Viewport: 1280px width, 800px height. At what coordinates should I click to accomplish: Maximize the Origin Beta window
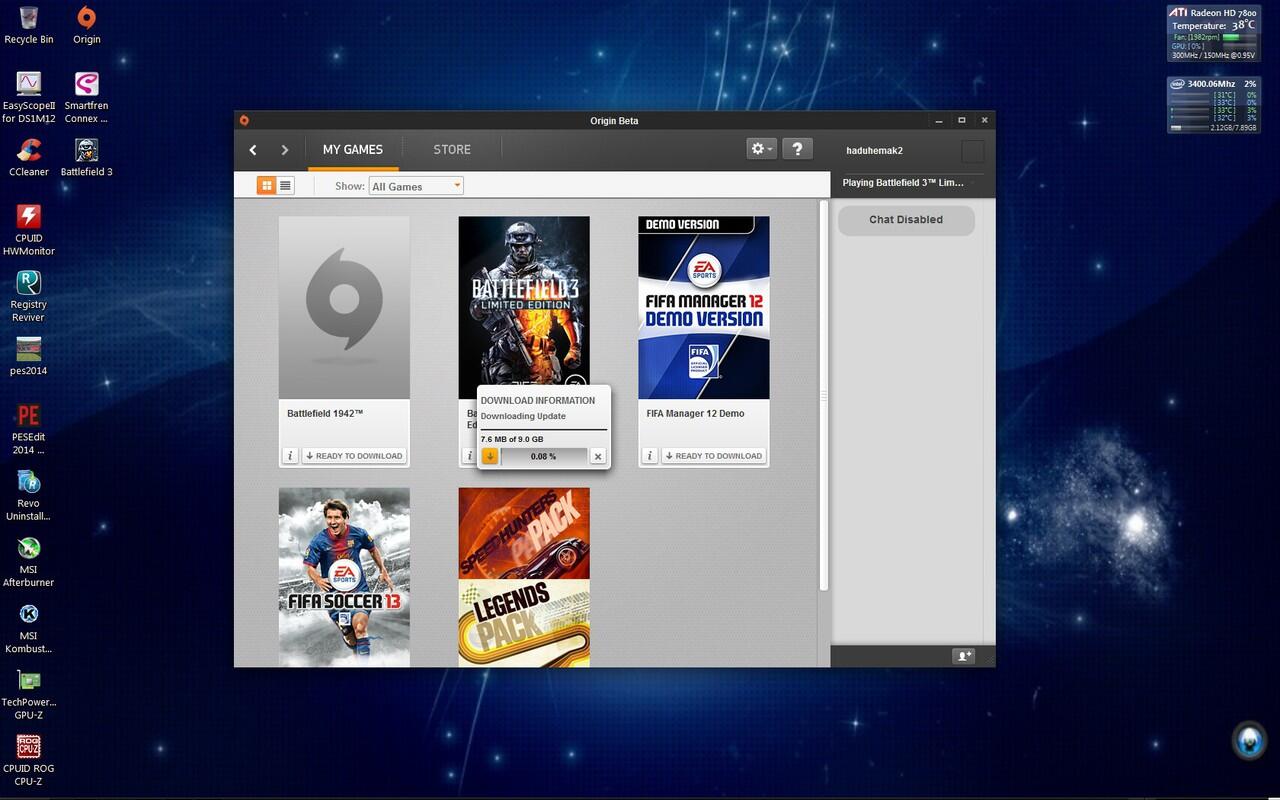coord(962,120)
